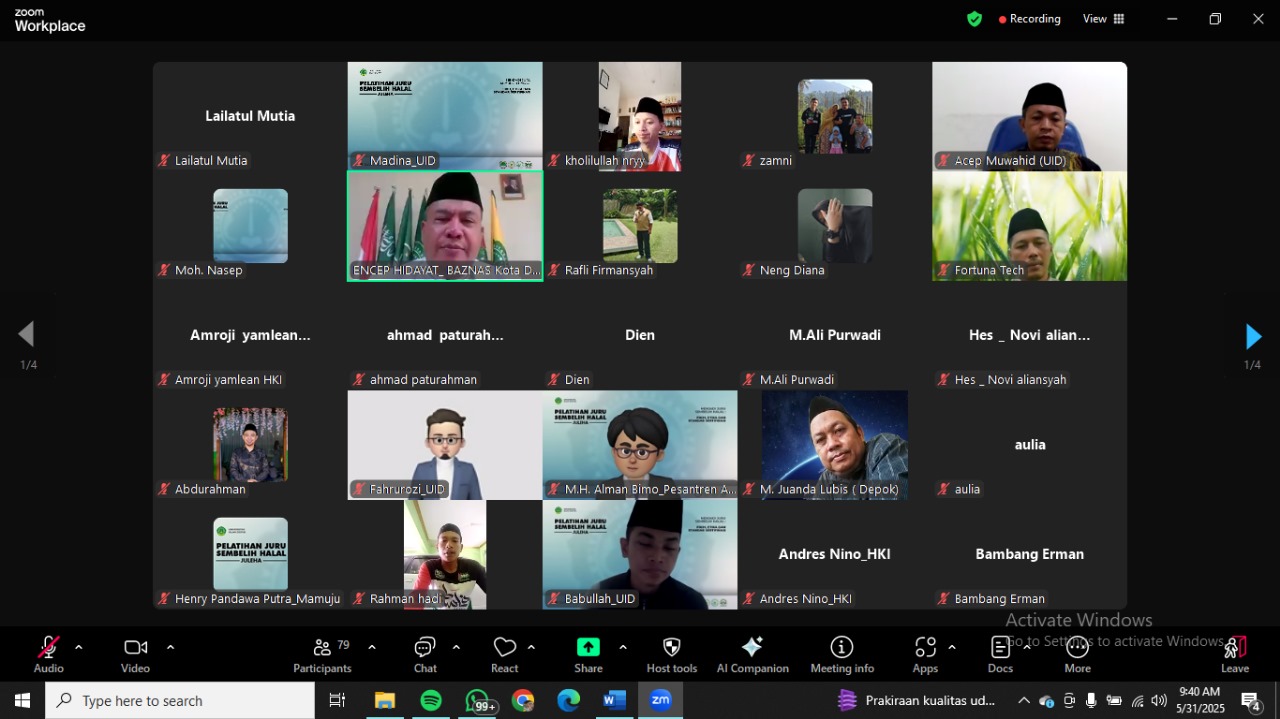Open Host tools shield menu
1280x719 pixels.
coord(672,655)
